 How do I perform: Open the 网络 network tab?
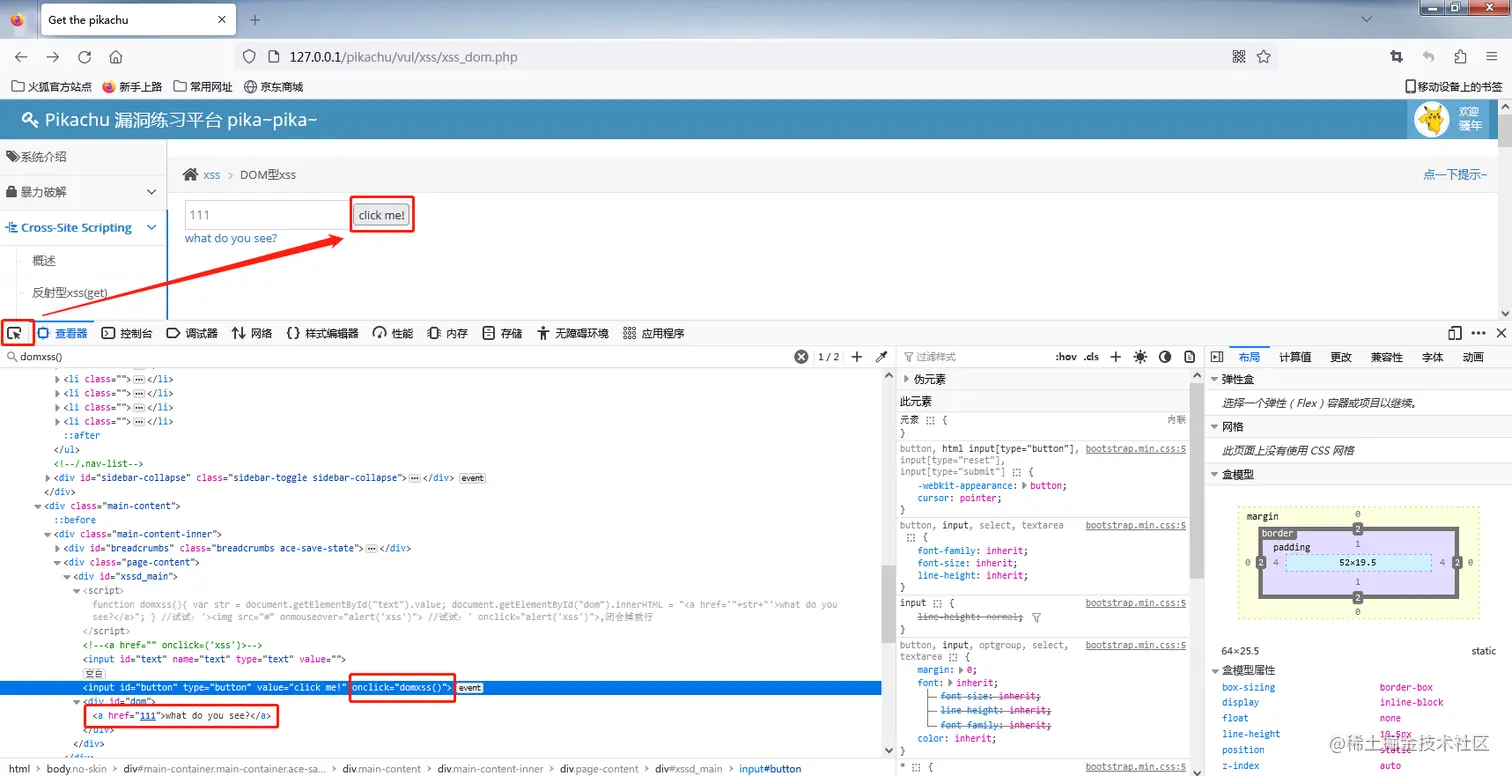[x=252, y=333]
